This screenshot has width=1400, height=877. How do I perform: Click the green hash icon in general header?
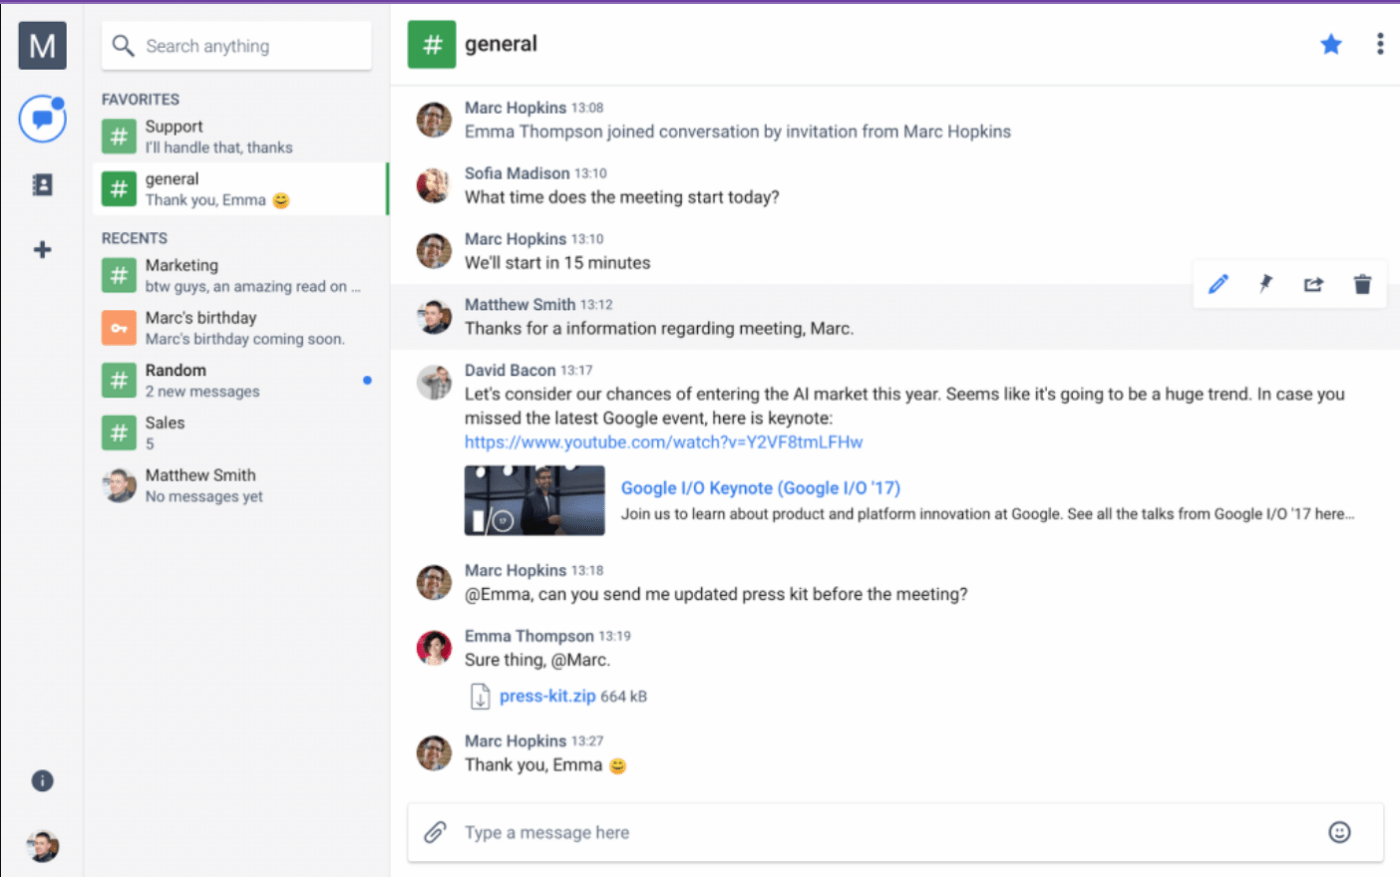432,44
